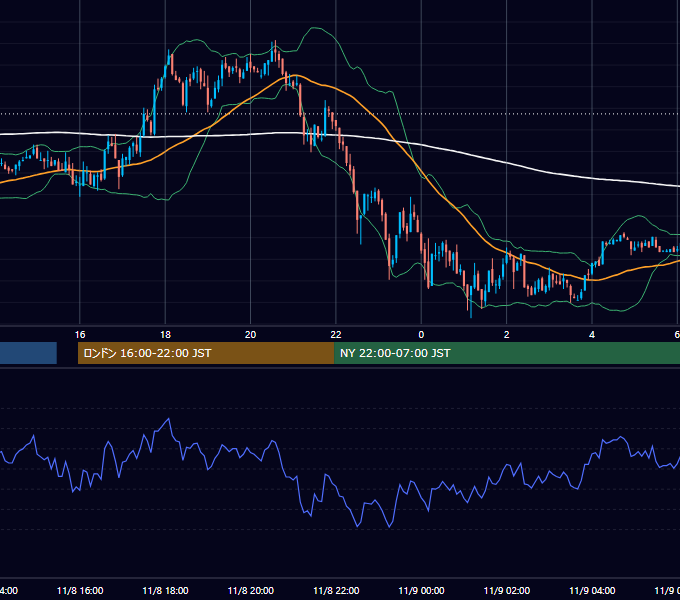The image size is (680, 600).
Task: Click the 0 hour label on chart axis
Action: pos(421,335)
